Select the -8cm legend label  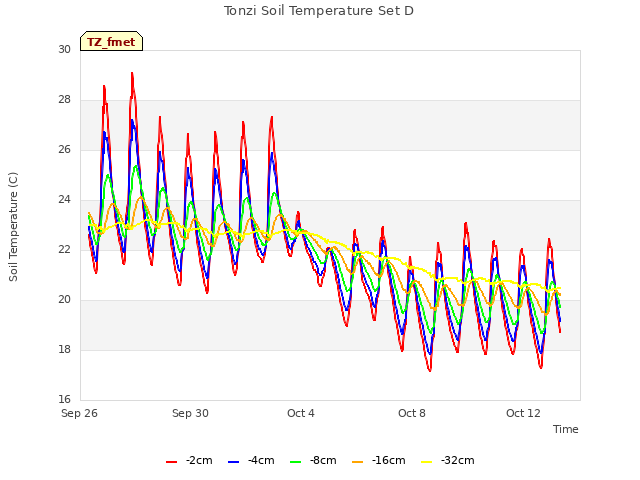pos(323,460)
